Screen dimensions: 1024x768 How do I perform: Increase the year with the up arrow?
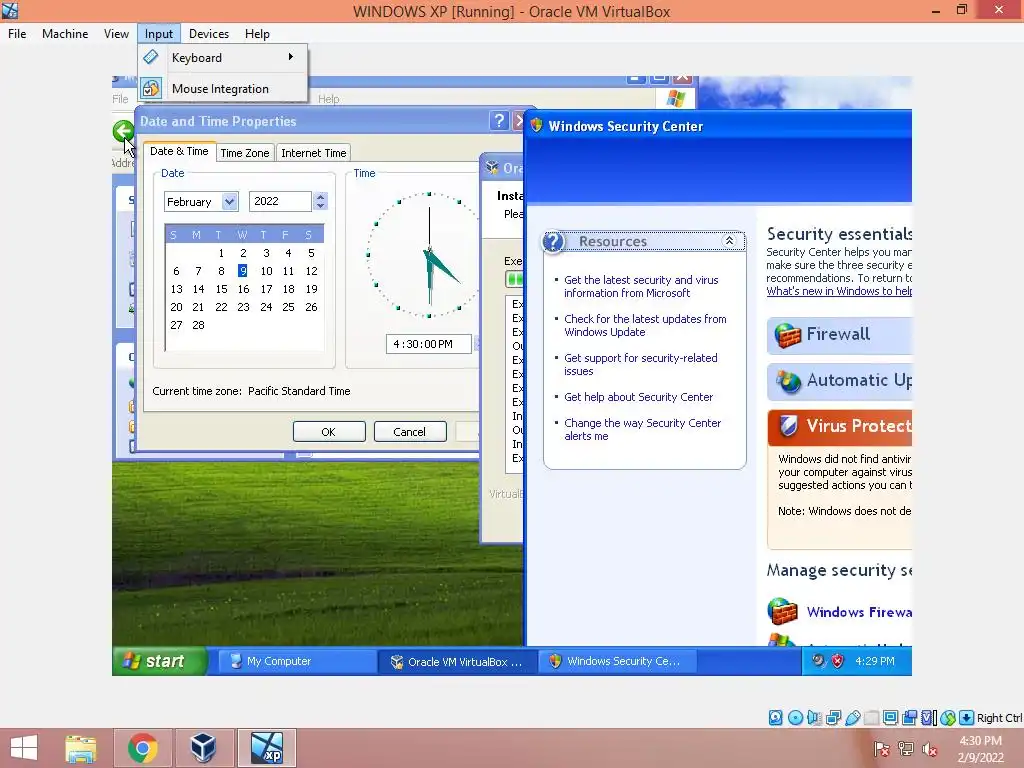point(320,197)
